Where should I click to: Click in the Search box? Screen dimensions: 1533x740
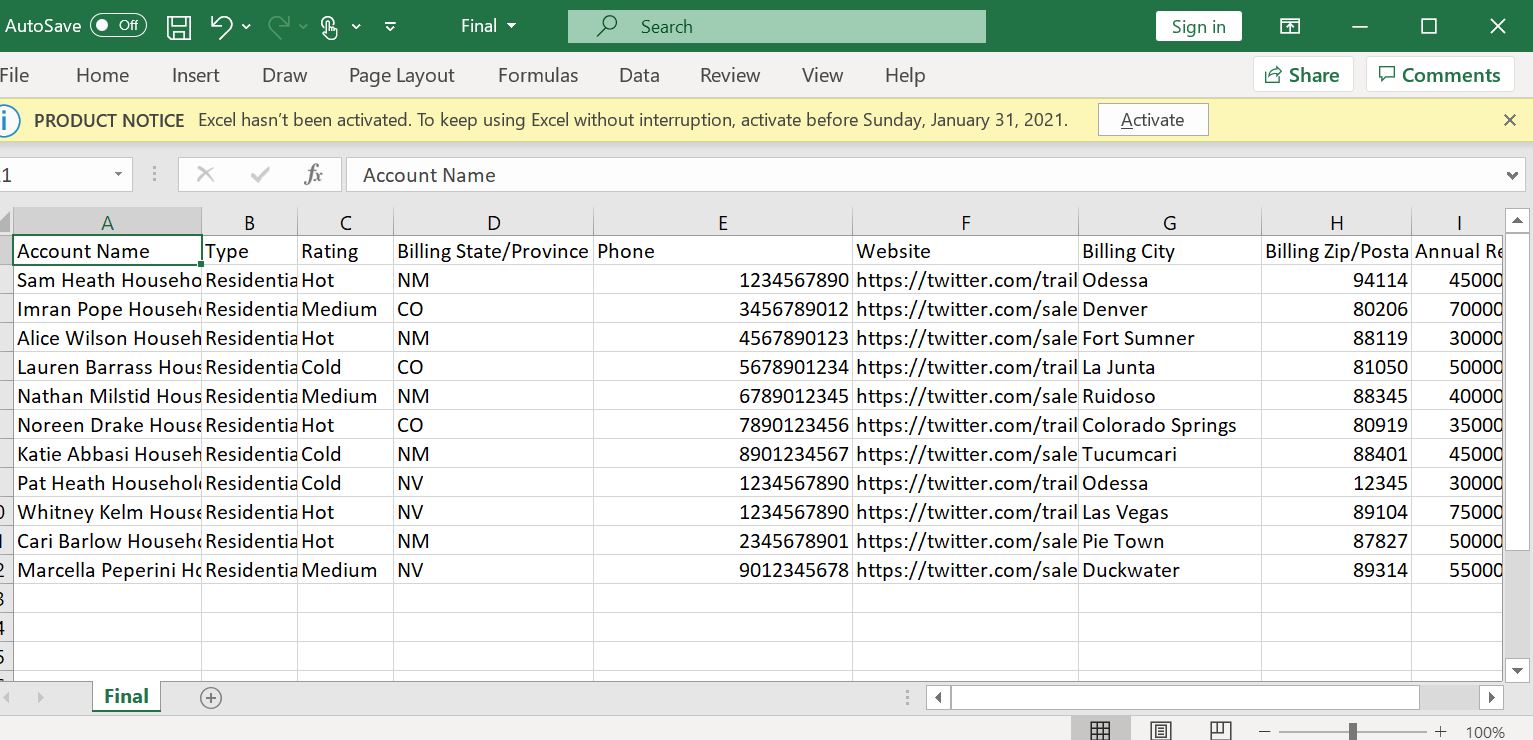coord(776,27)
